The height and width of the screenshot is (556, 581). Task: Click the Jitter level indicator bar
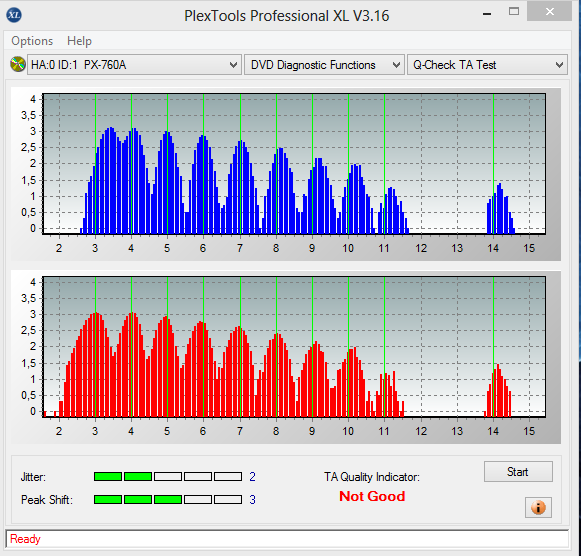pos(168,476)
